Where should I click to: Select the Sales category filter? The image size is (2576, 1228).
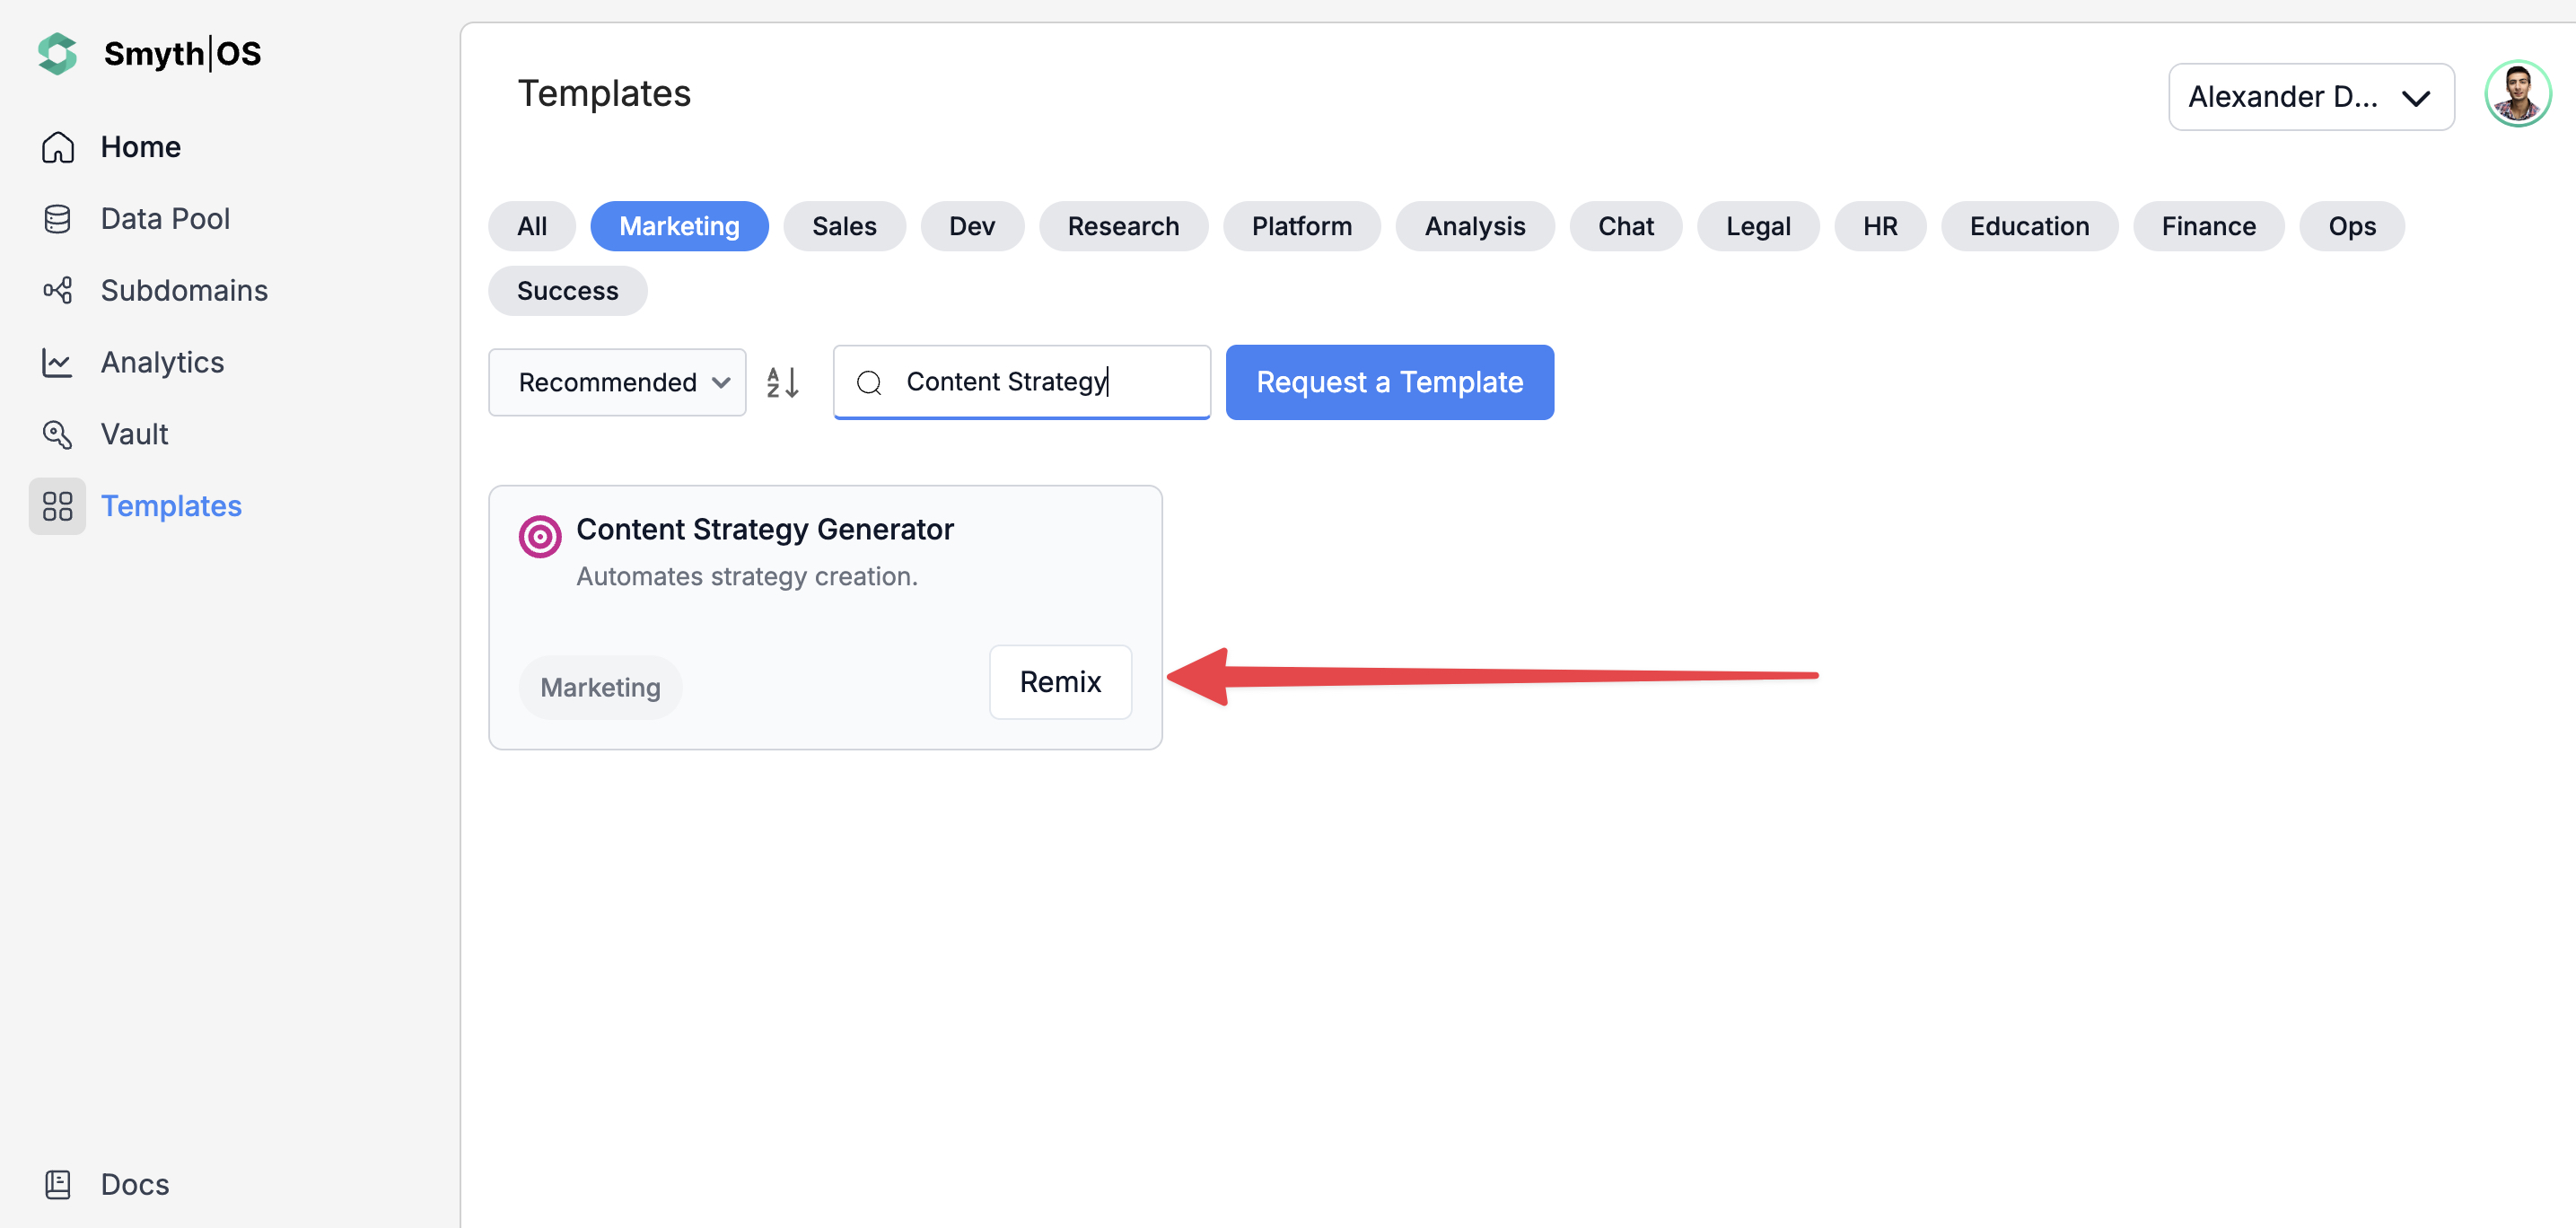843,226
